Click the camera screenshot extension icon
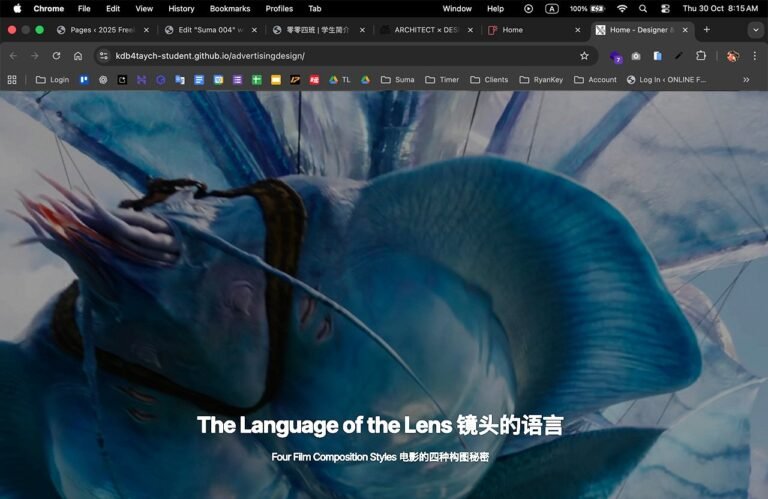The width and height of the screenshot is (768, 499). tap(636, 56)
